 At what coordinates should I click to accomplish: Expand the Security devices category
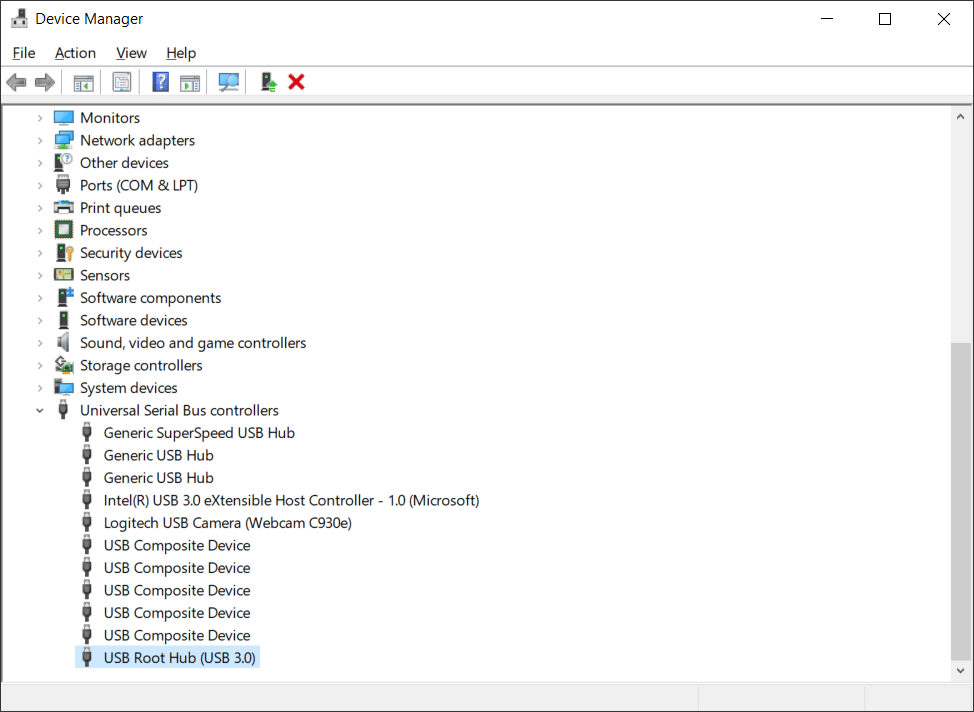40,253
